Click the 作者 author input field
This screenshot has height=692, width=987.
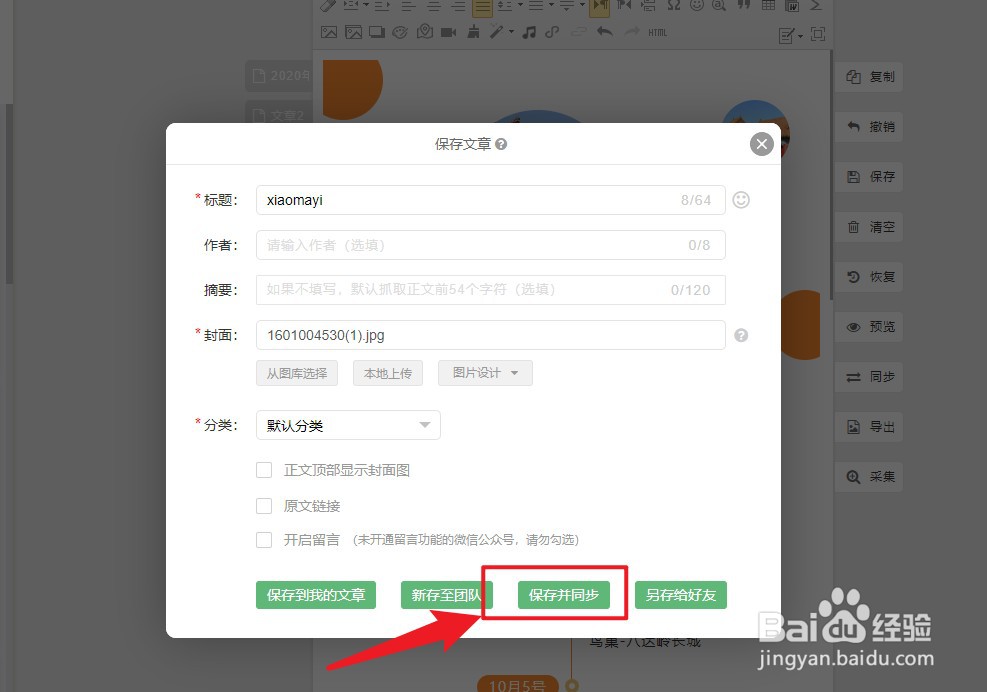490,245
